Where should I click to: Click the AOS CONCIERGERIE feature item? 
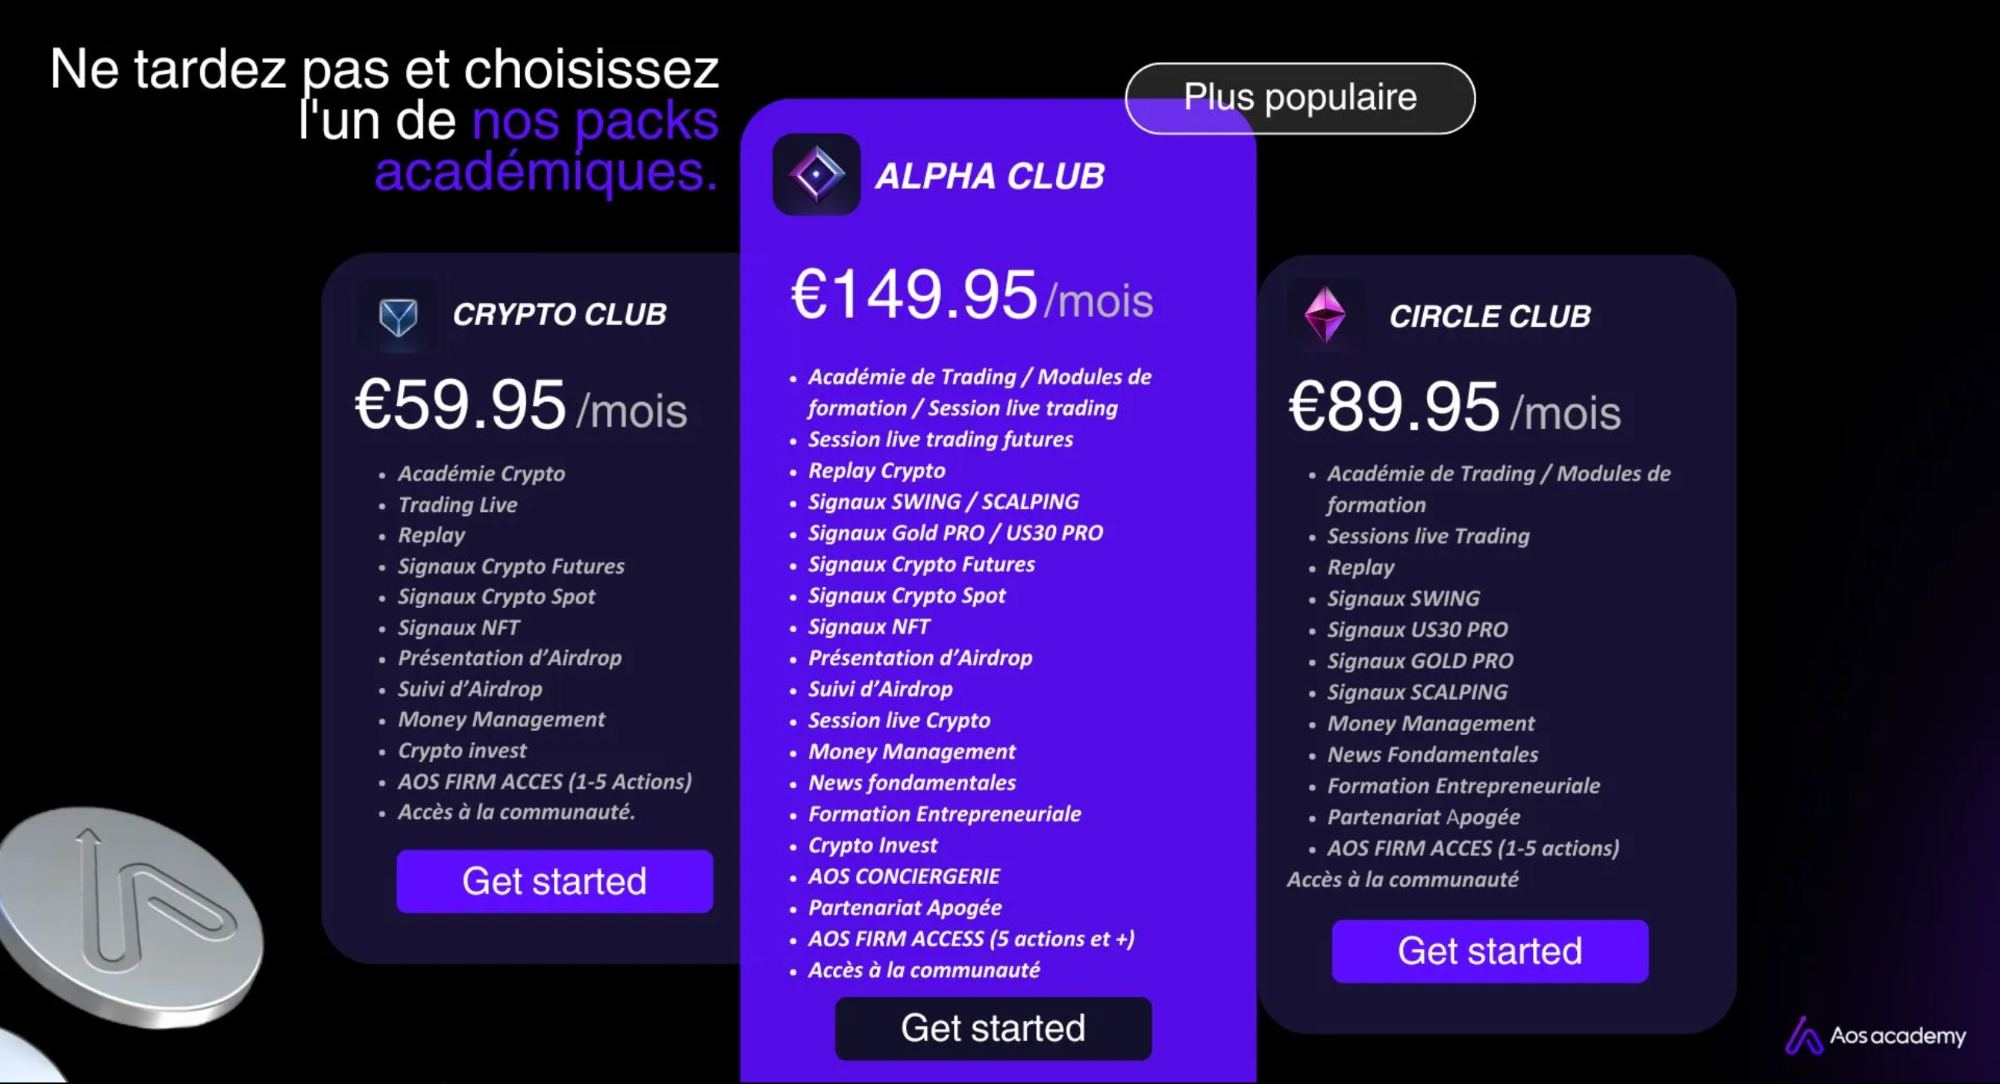[x=904, y=876]
